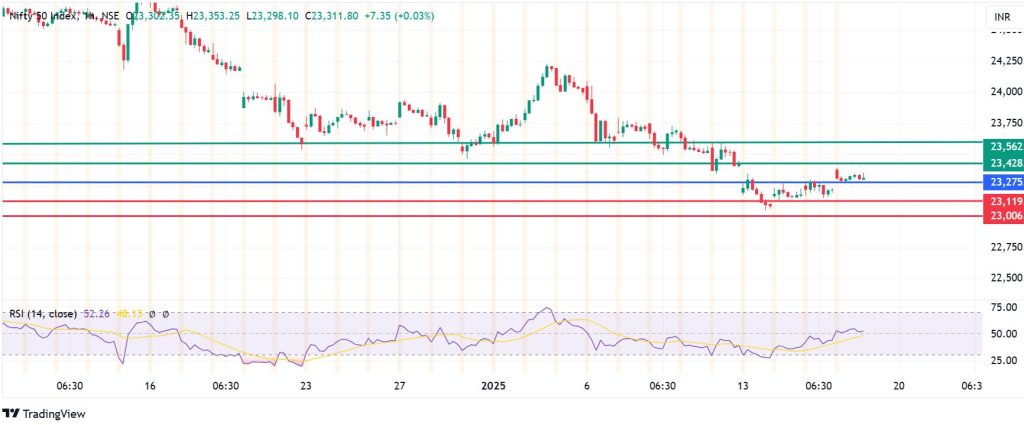This screenshot has width=1024, height=425.
Task: Click the yellow RSI average value 48.13
Action: coord(133,313)
